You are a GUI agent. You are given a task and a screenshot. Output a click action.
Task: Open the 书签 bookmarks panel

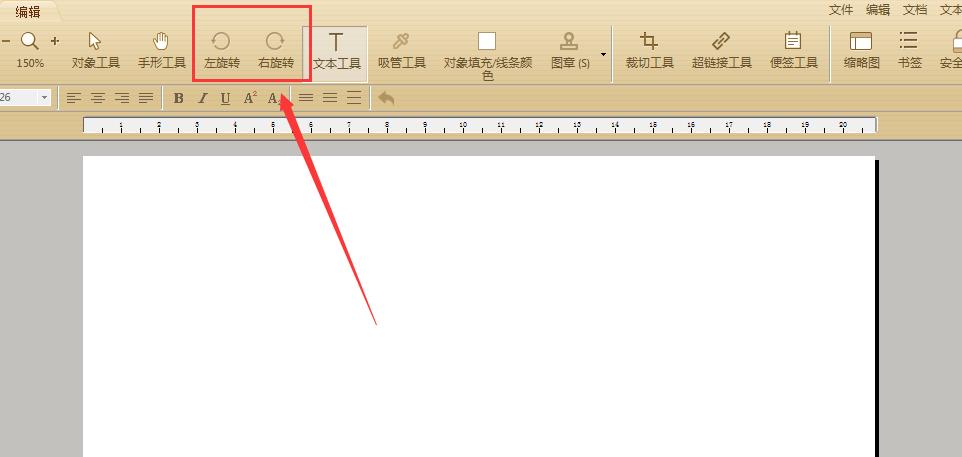tap(909, 50)
